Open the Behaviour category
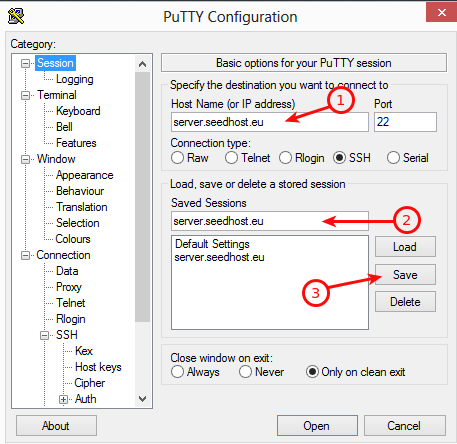The height and width of the screenshot is (444, 457). (x=80, y=191)
